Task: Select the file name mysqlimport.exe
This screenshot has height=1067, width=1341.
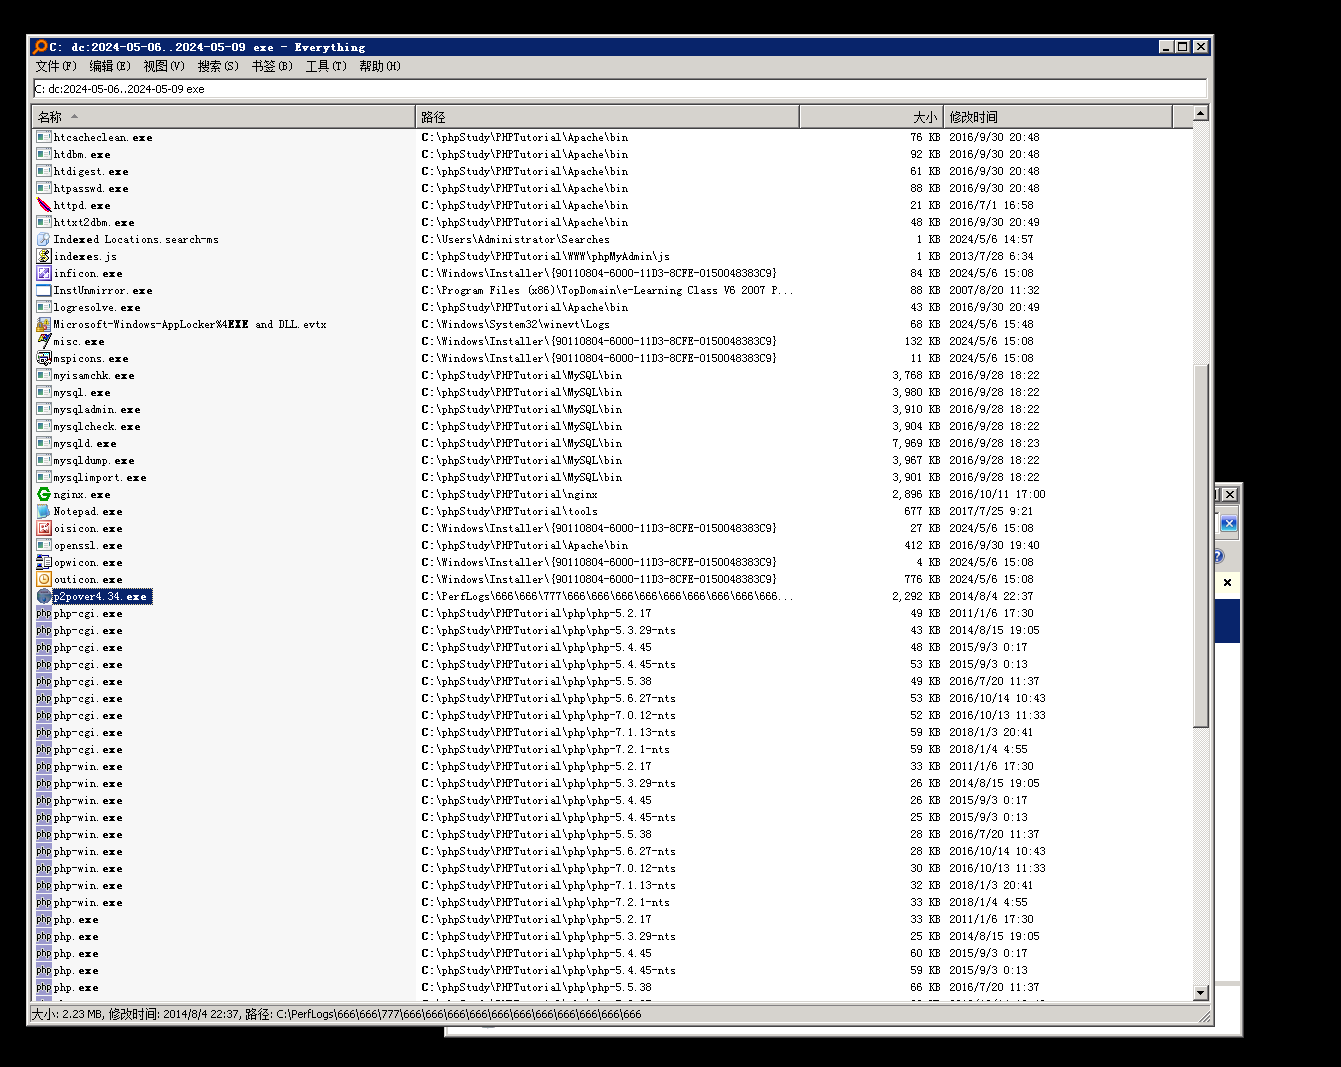Action: coord(100,477)
